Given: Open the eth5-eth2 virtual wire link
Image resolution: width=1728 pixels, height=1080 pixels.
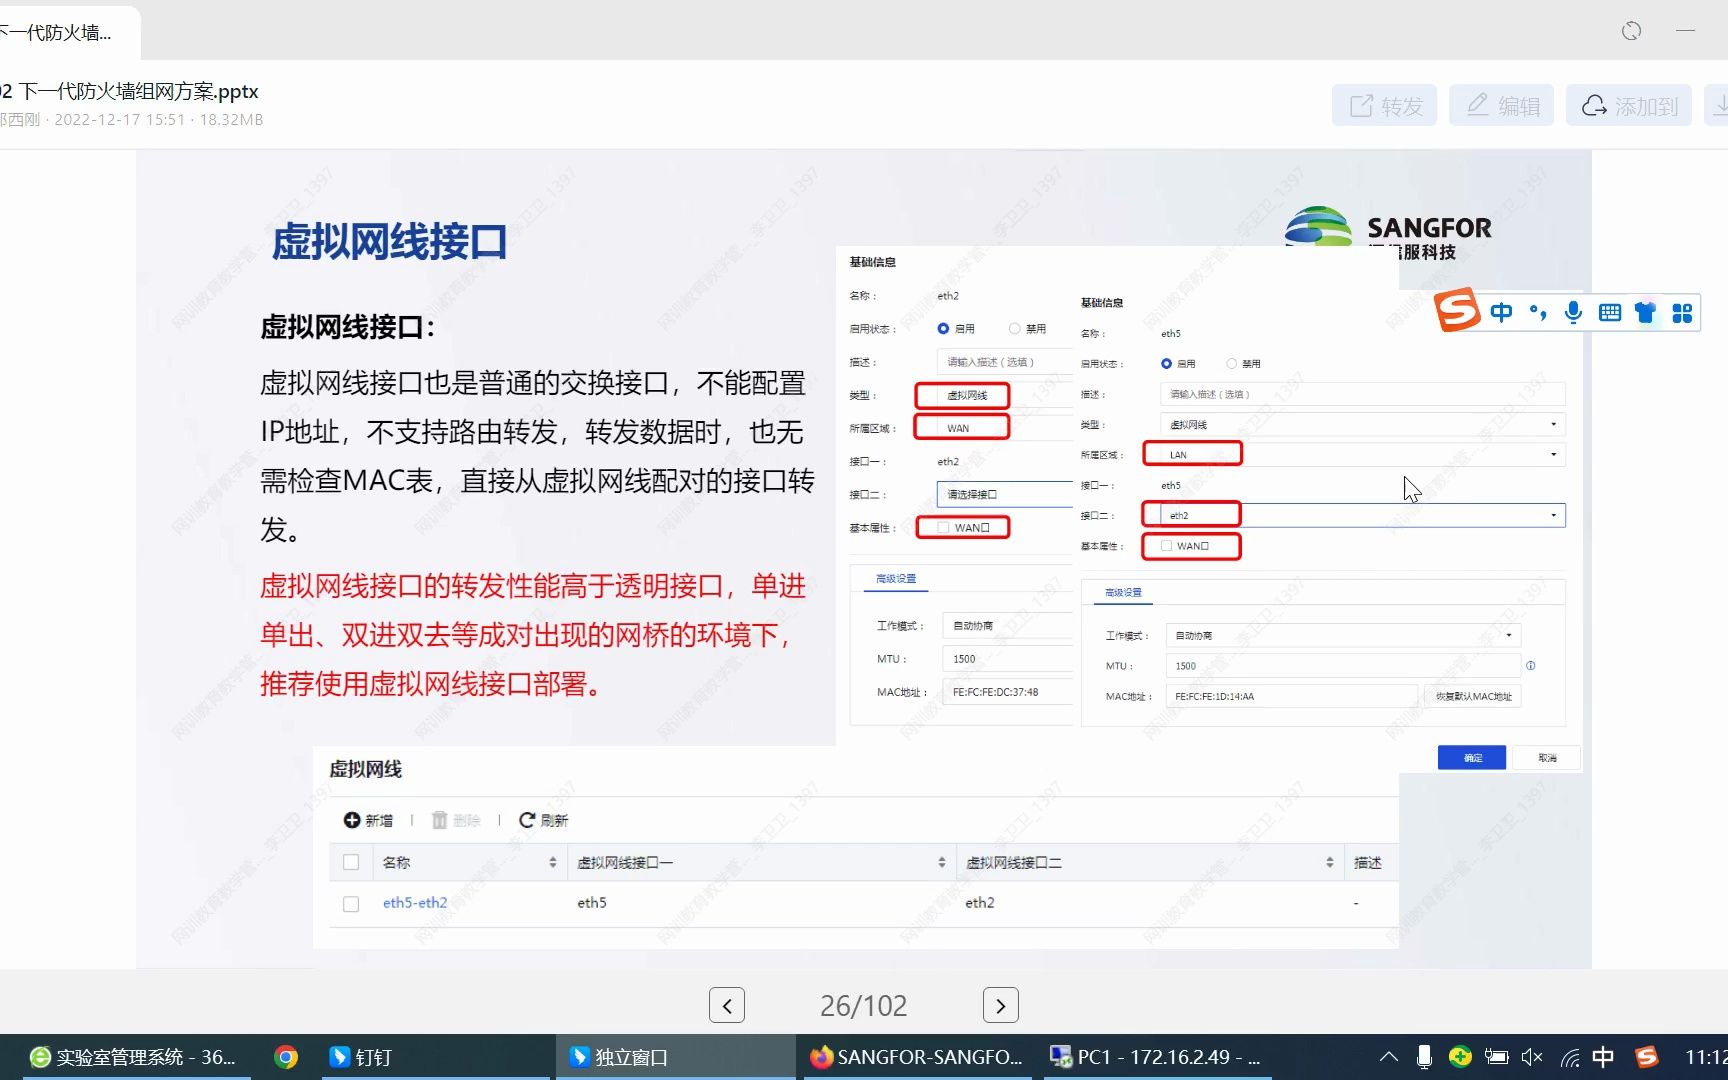Looking at the screenshot, I should pos(415,902).
